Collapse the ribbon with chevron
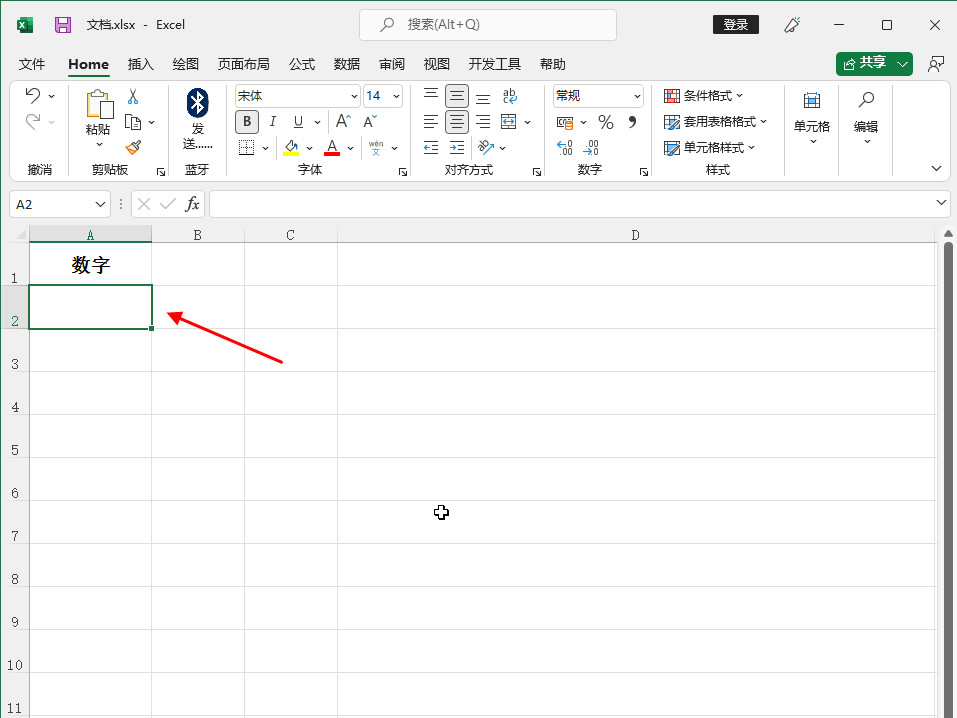The width and height of the screenshot is (957, 718). pyautogui.click(x=936, y=169)
